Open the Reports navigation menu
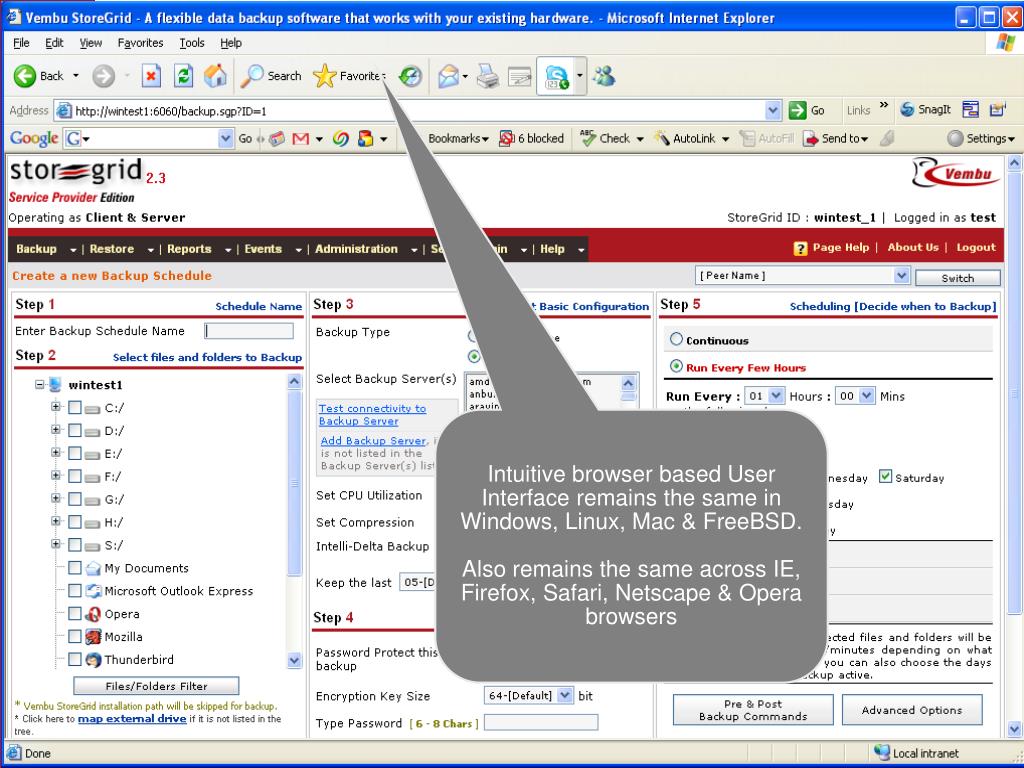The image size is (1024, 768). [x=199, y=249]
